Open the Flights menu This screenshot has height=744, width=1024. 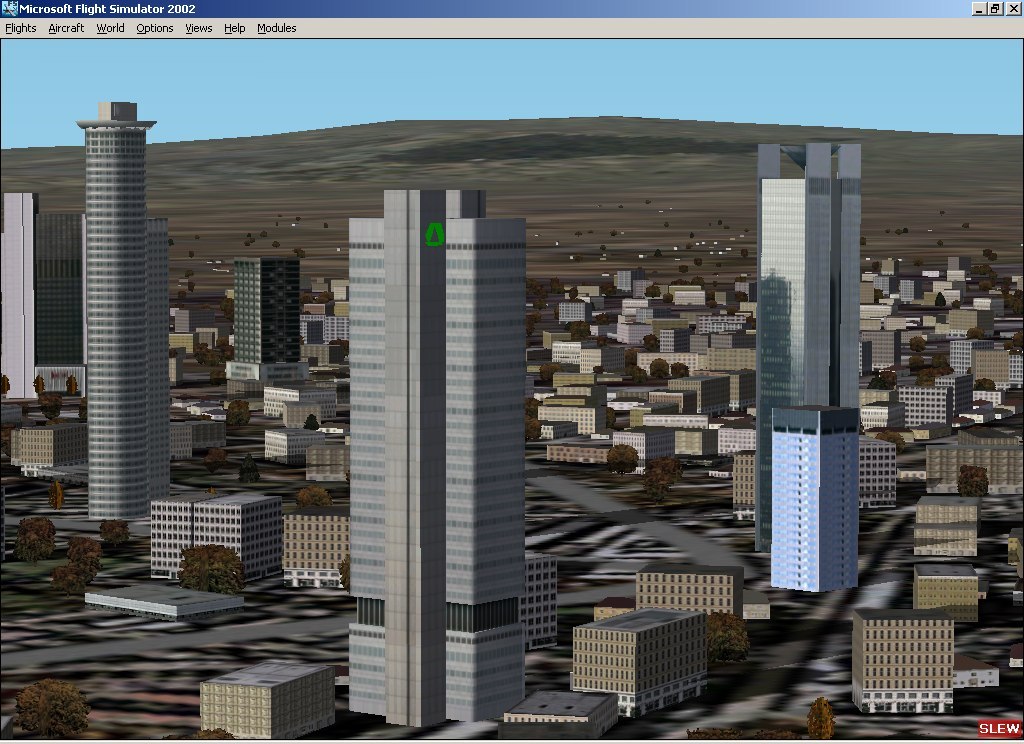(x=21, y=28)
